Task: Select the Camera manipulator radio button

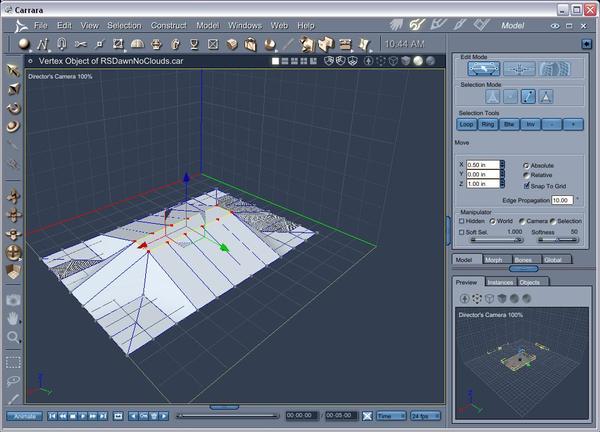Action: (x=522, y=221)
